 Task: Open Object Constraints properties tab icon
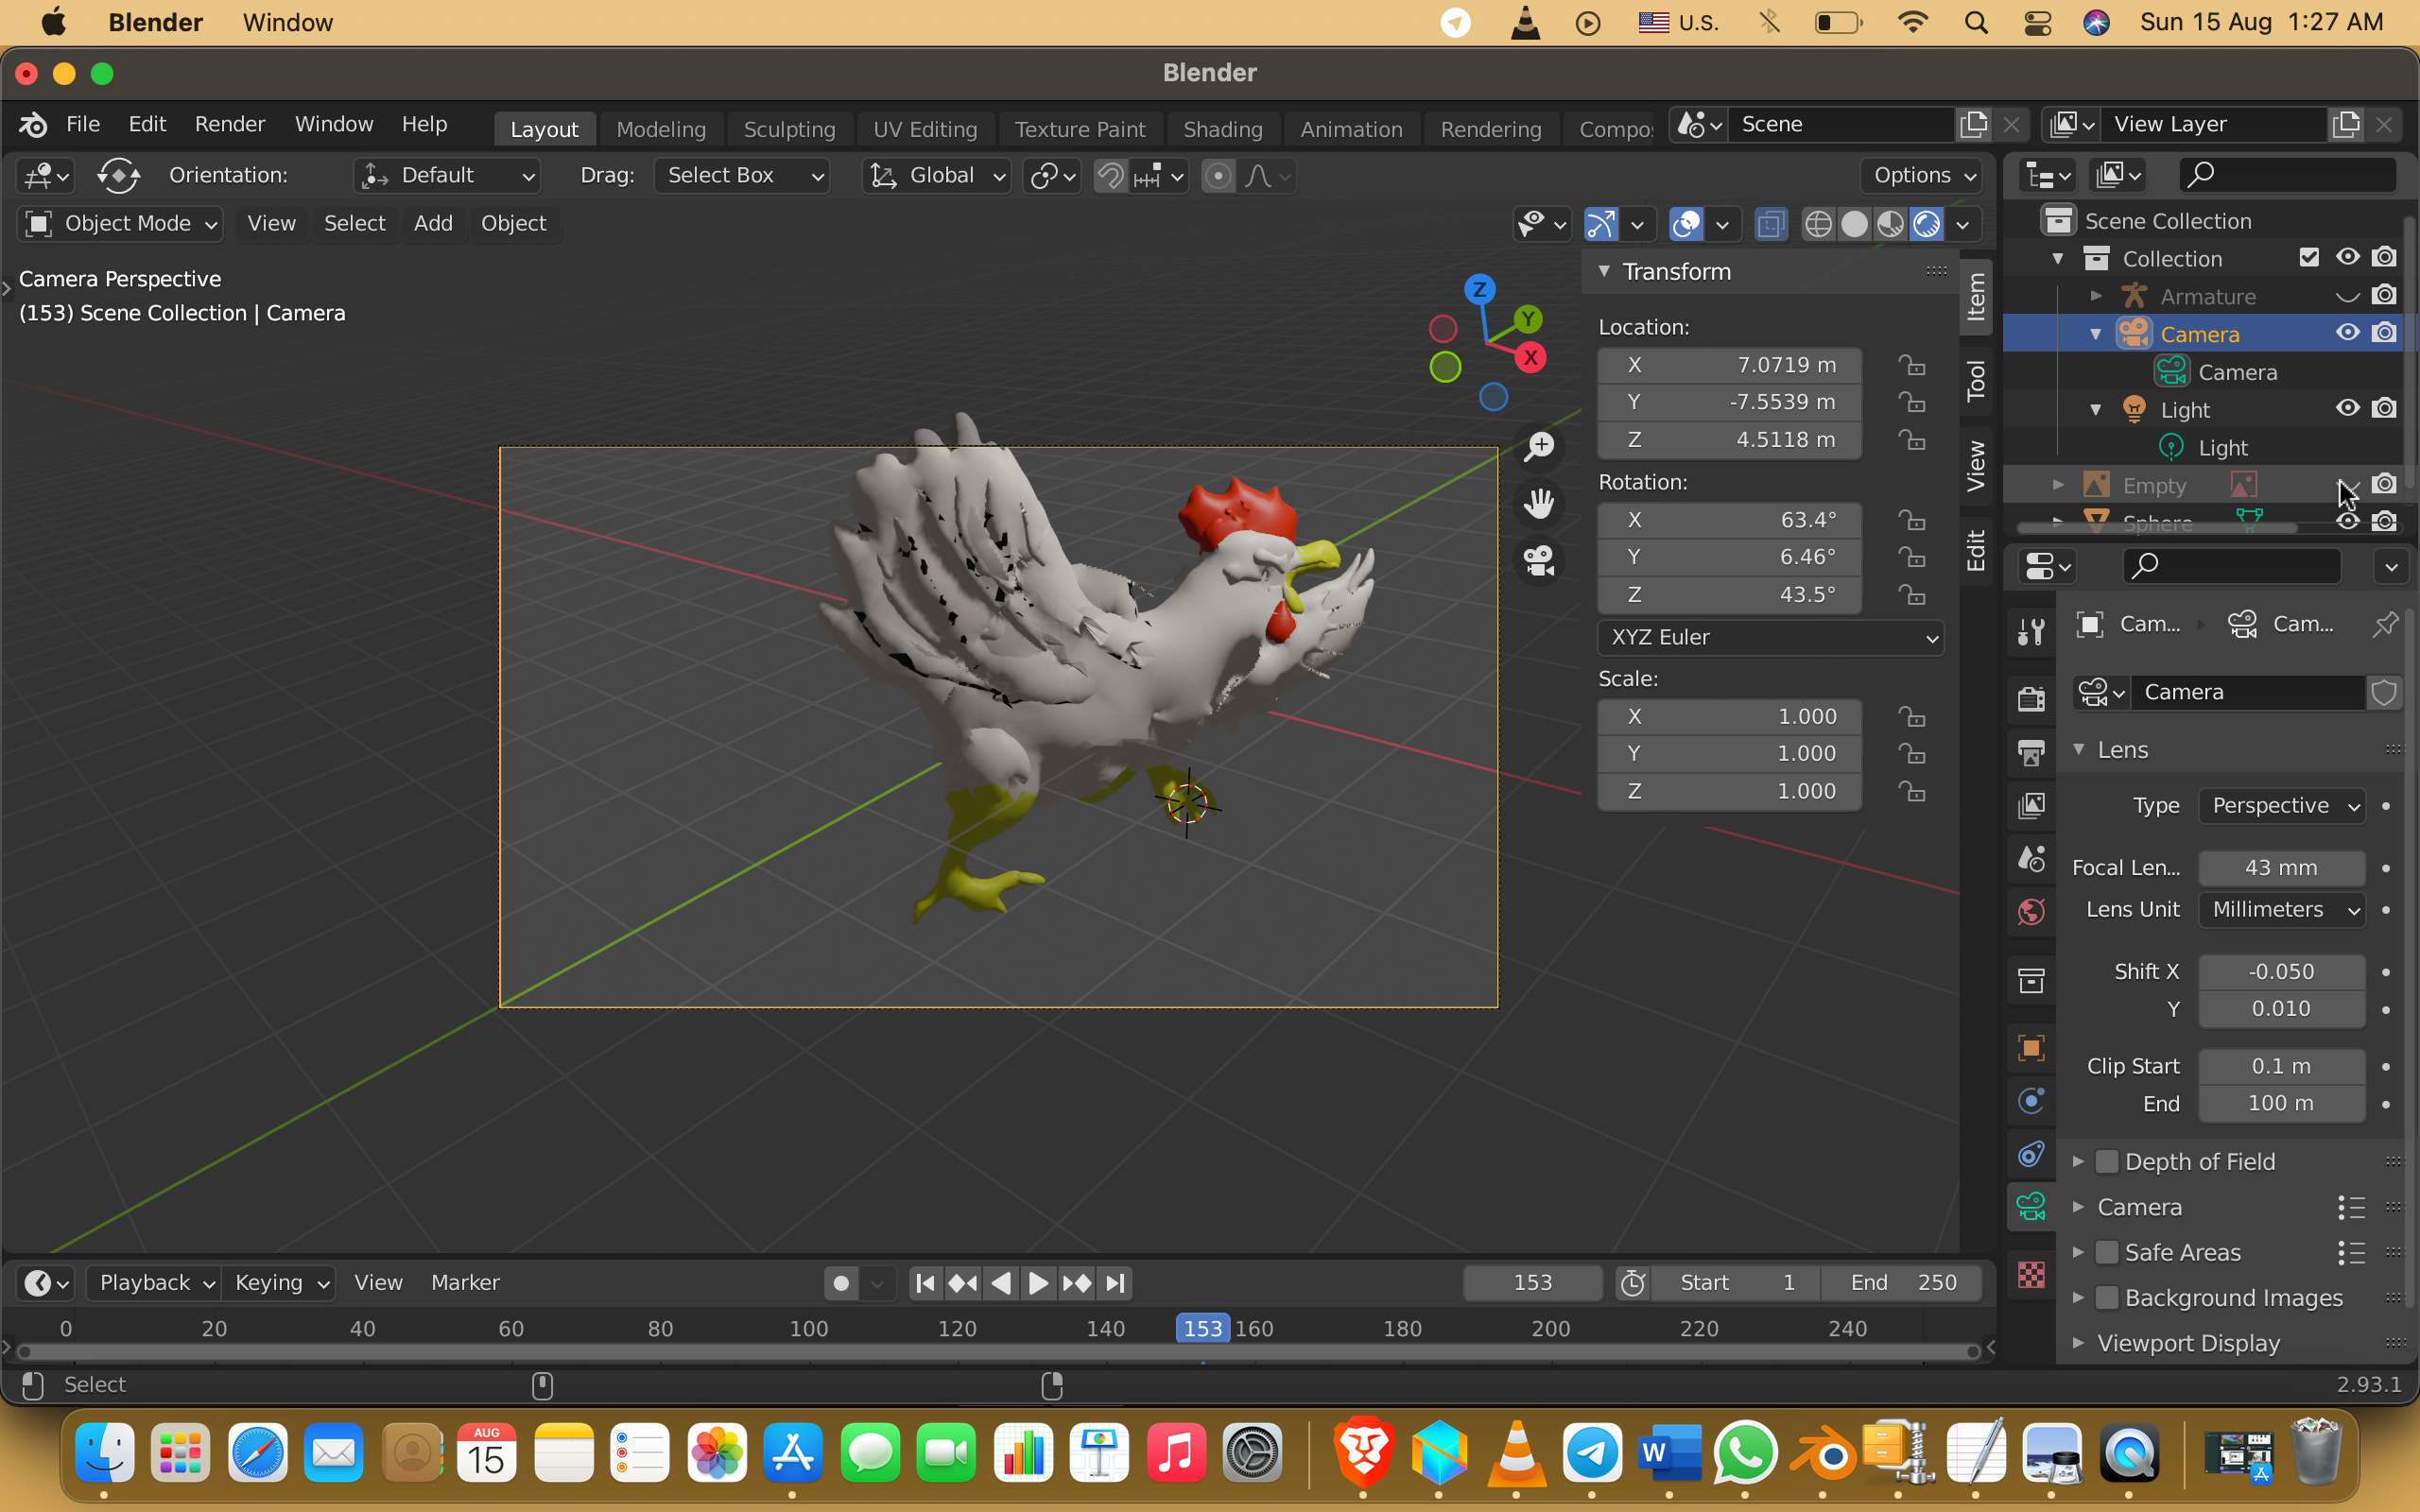2031,1155
